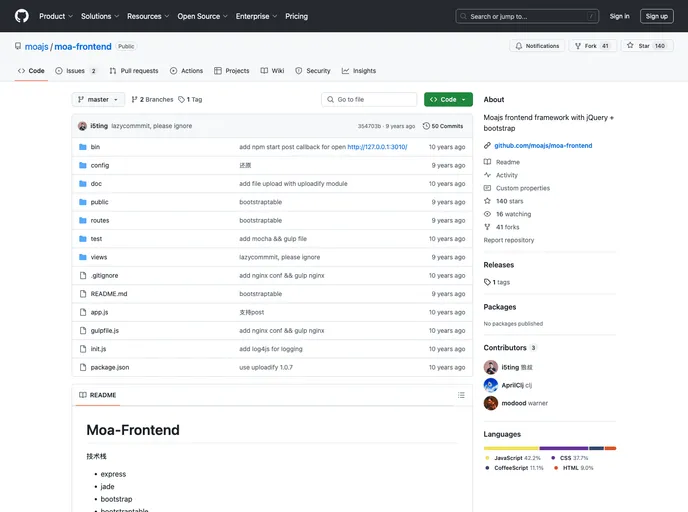The image size is (688, 512).
Task: Expand the Product menu
Action: coord(56,16)
